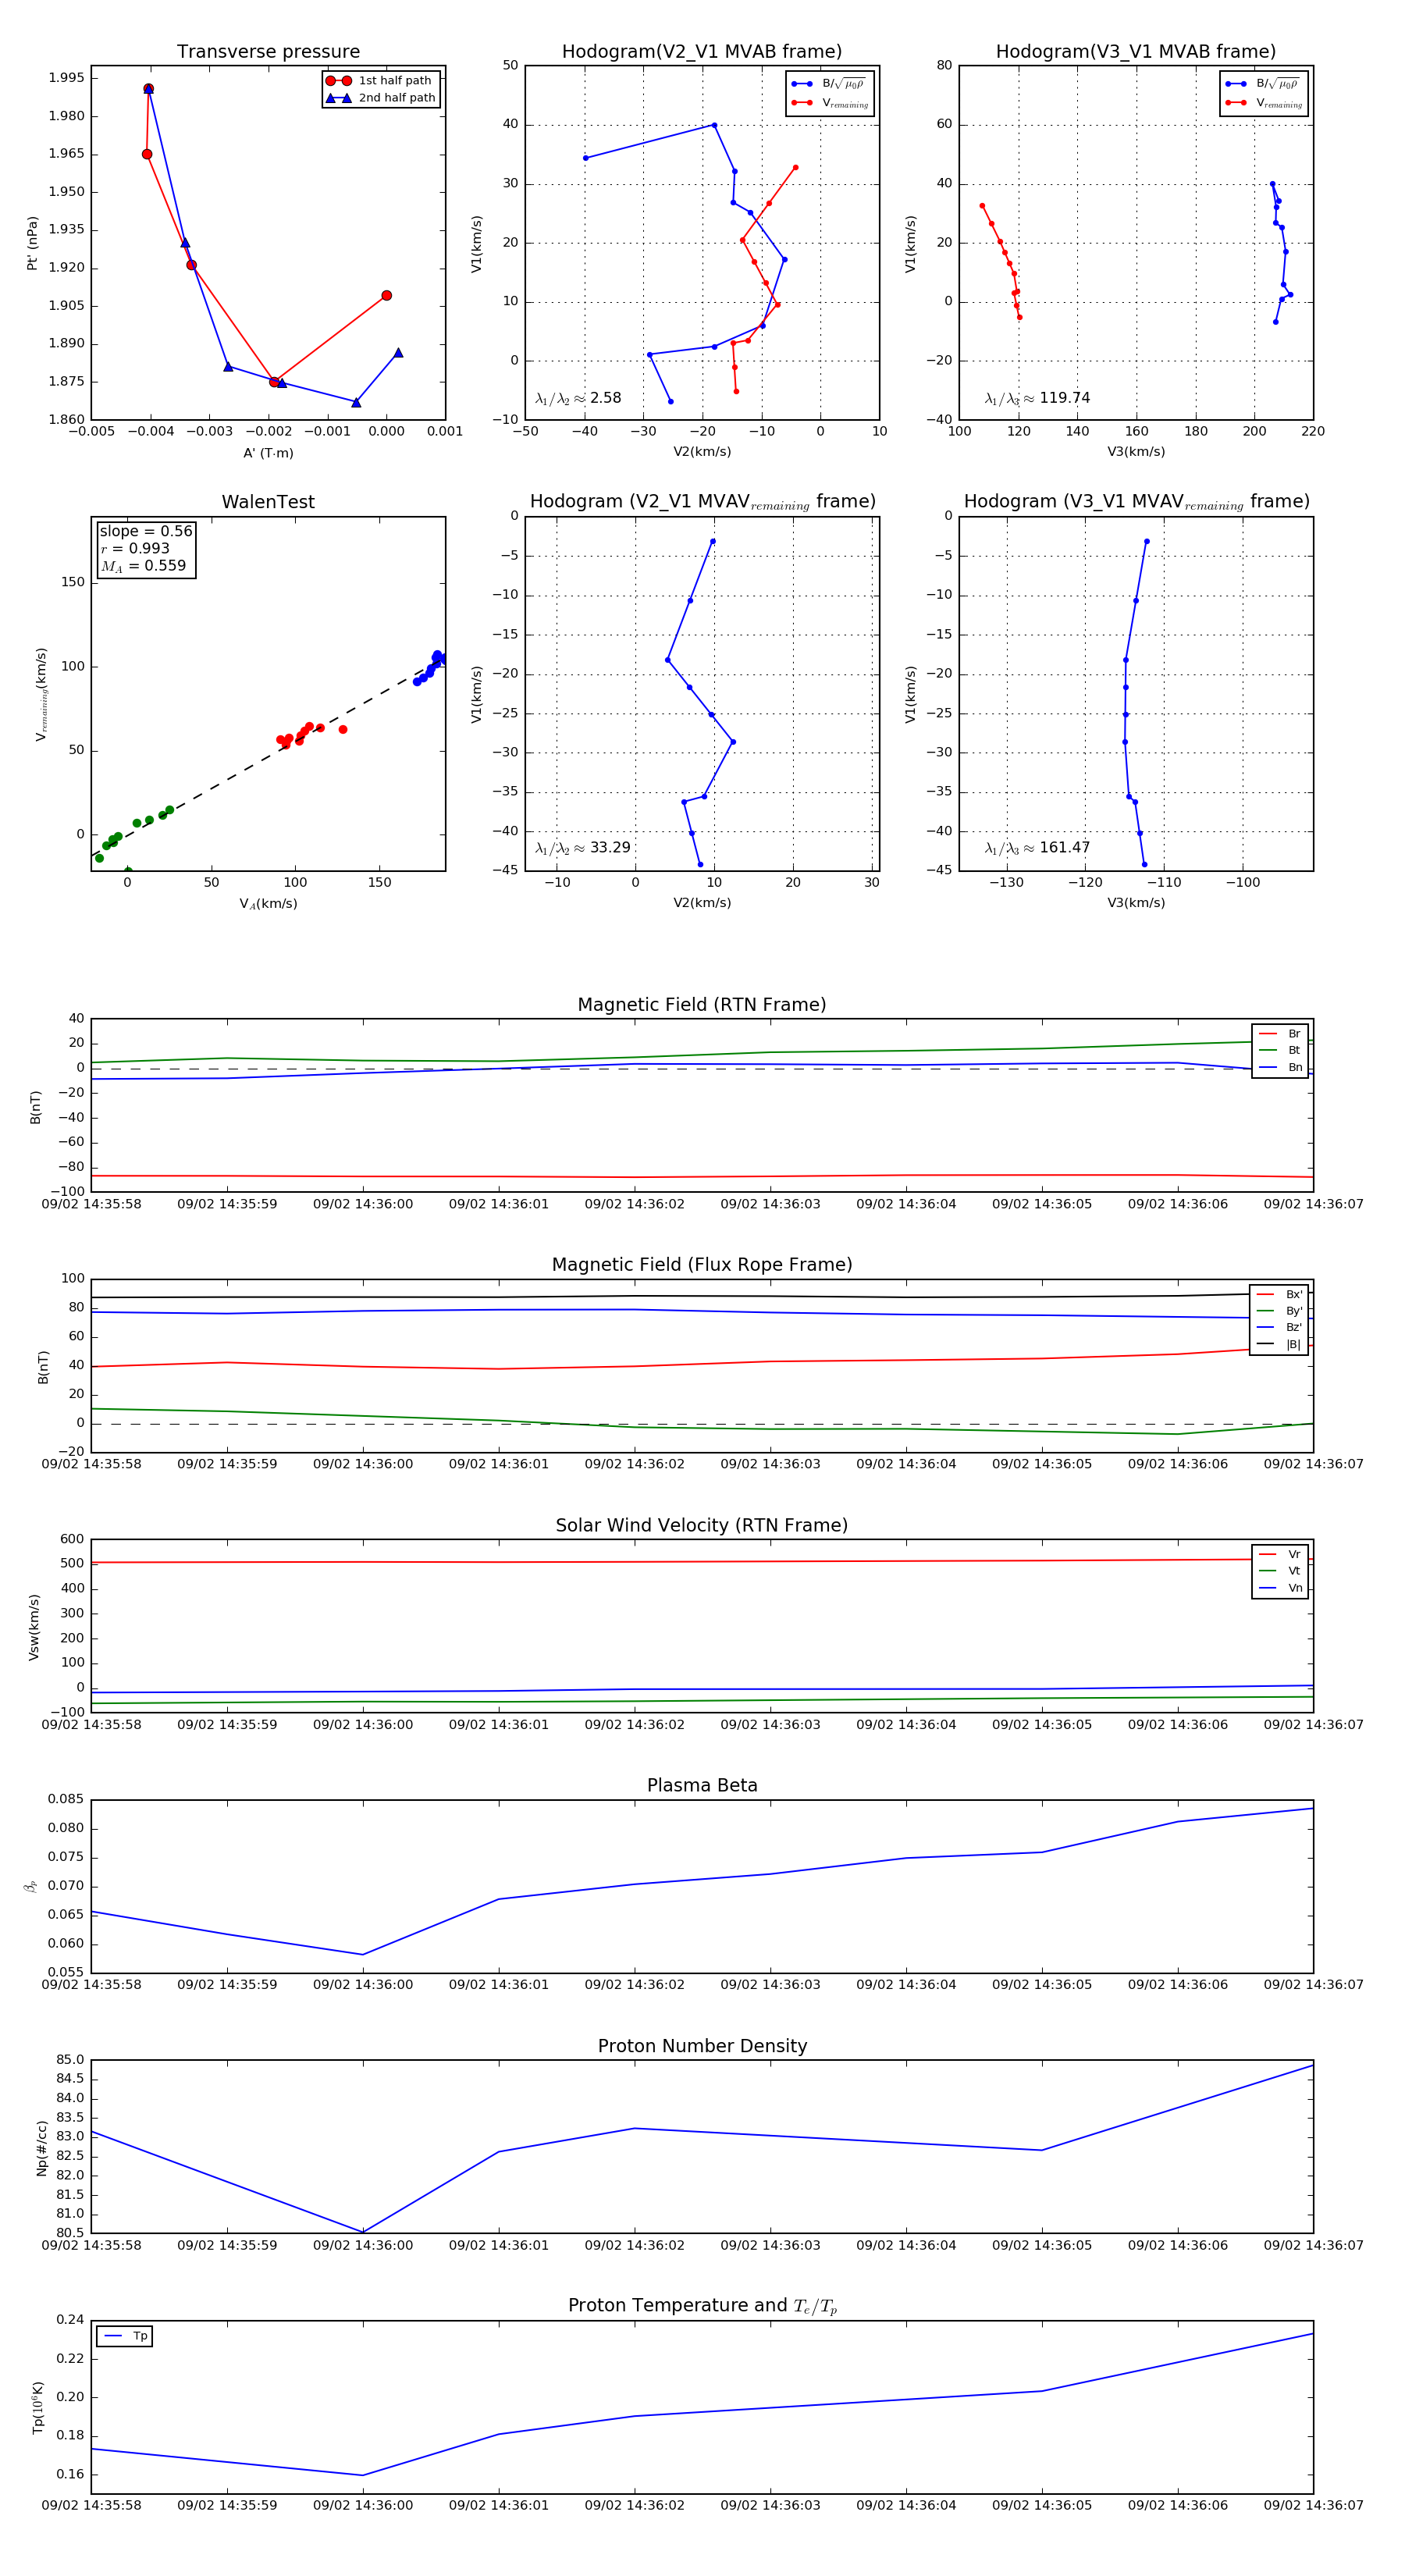Click the 'Np(#/cc)' y-axis label
The width and height of the screenshot is (1405, 2576).
tap(41, 2148)
